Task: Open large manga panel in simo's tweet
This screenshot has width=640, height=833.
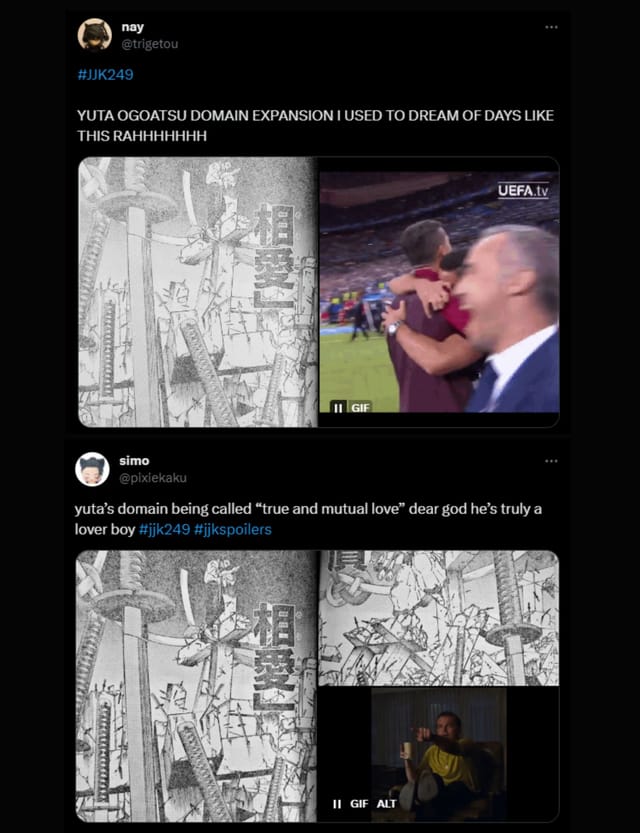Action: [197, 686]
